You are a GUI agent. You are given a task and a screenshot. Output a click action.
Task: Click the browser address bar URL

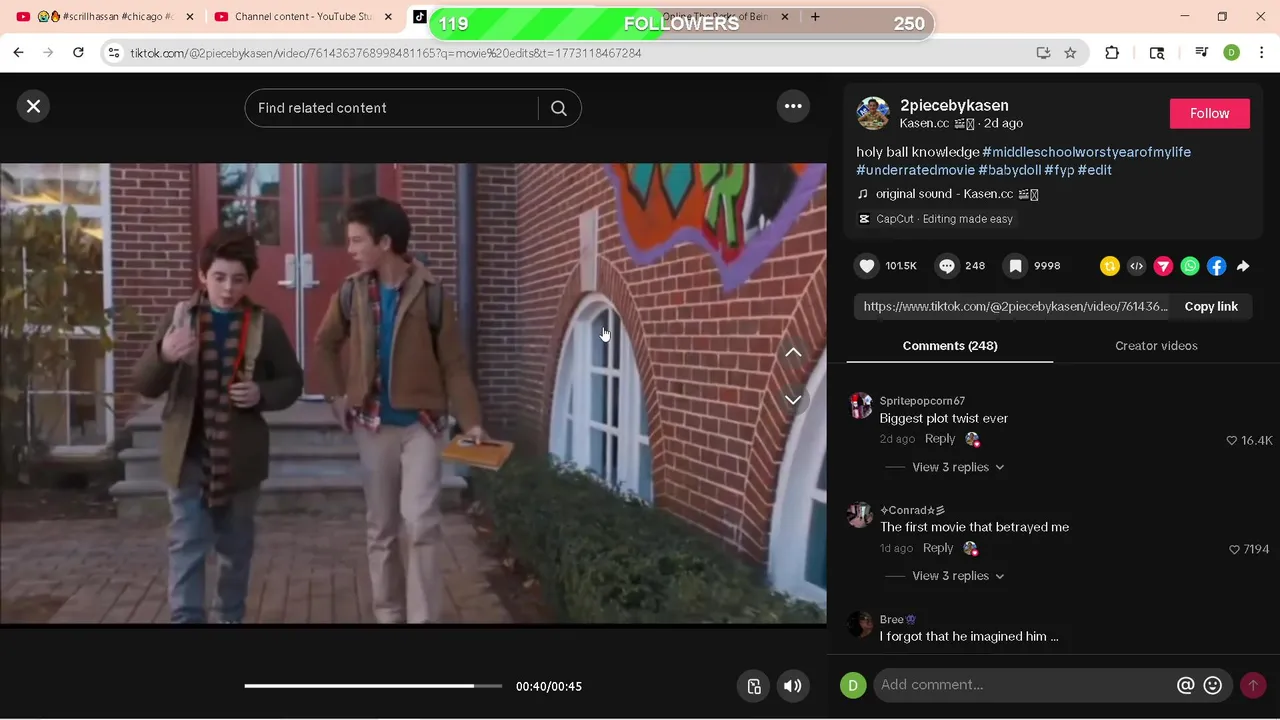[385, 53]
